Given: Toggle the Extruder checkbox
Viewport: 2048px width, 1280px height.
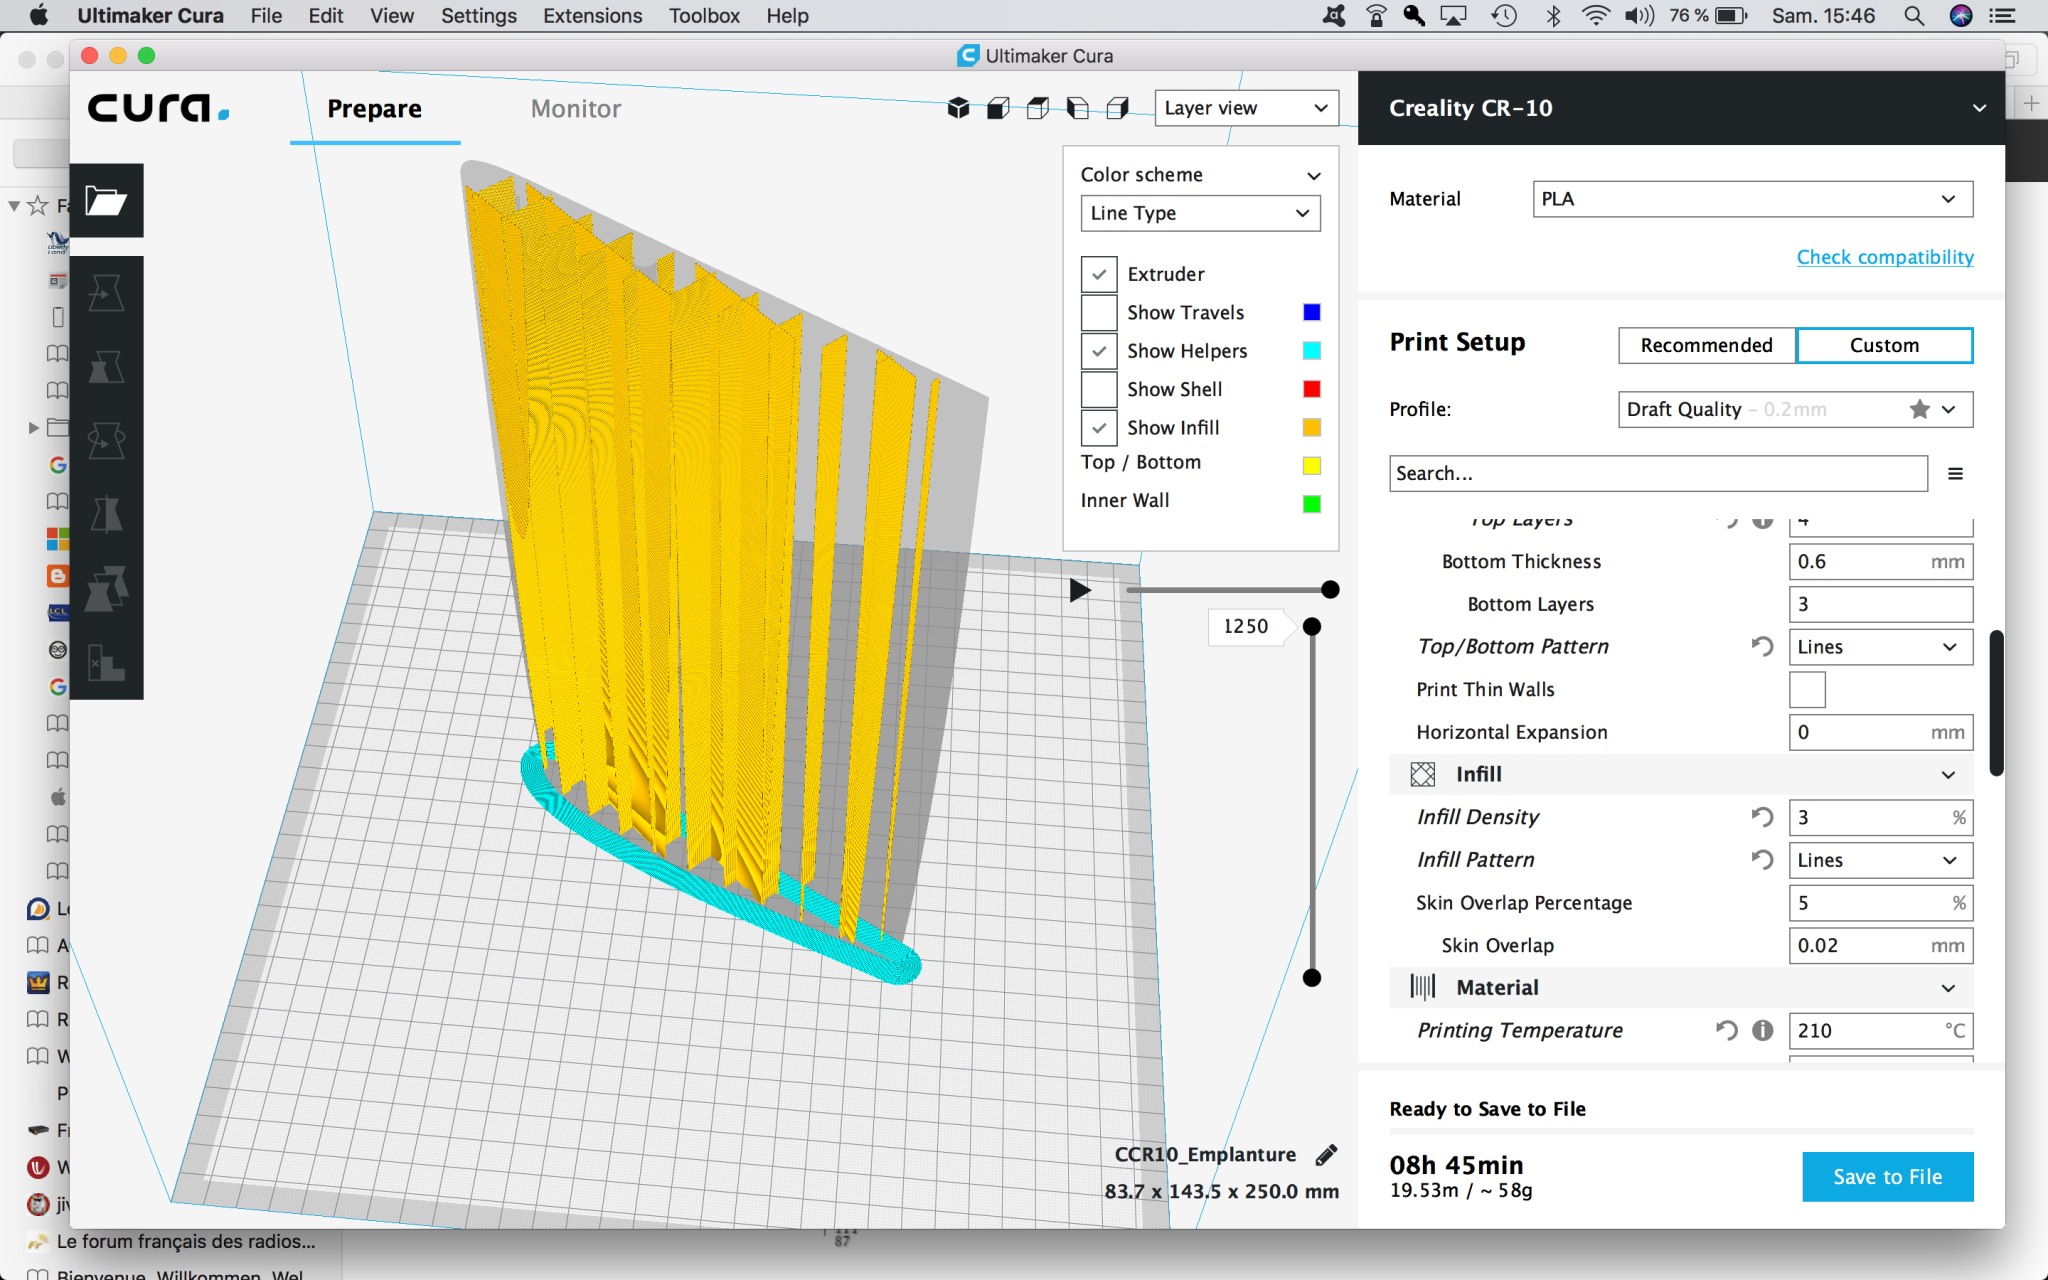Looking at the screenshot, I should tap(1099, 274).
